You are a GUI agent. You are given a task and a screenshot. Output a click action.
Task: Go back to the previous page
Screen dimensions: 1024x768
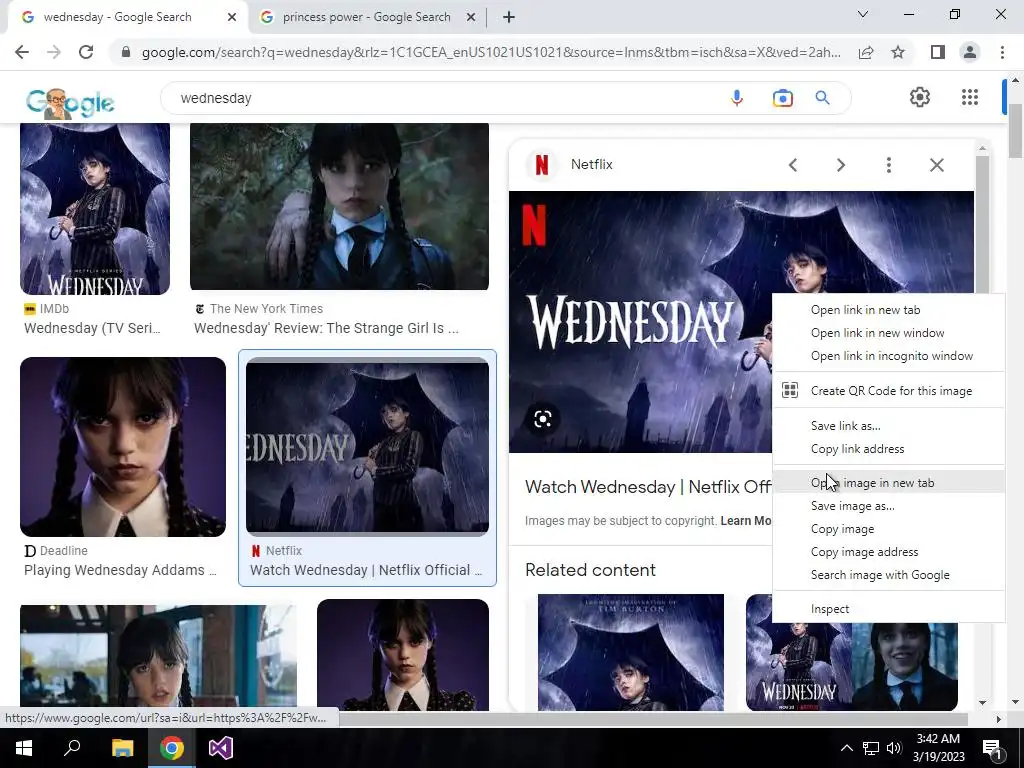point(22,52)
